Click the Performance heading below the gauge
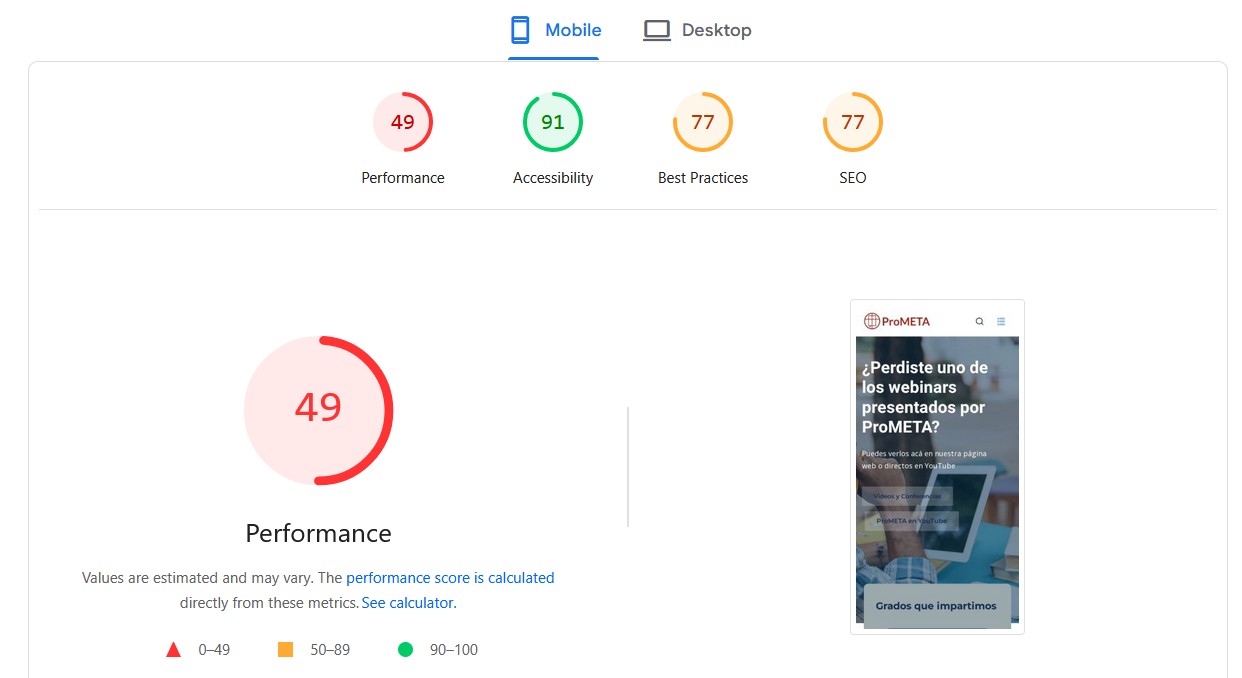Screen dimensions: 1242x678 click(x=318, y=533)
